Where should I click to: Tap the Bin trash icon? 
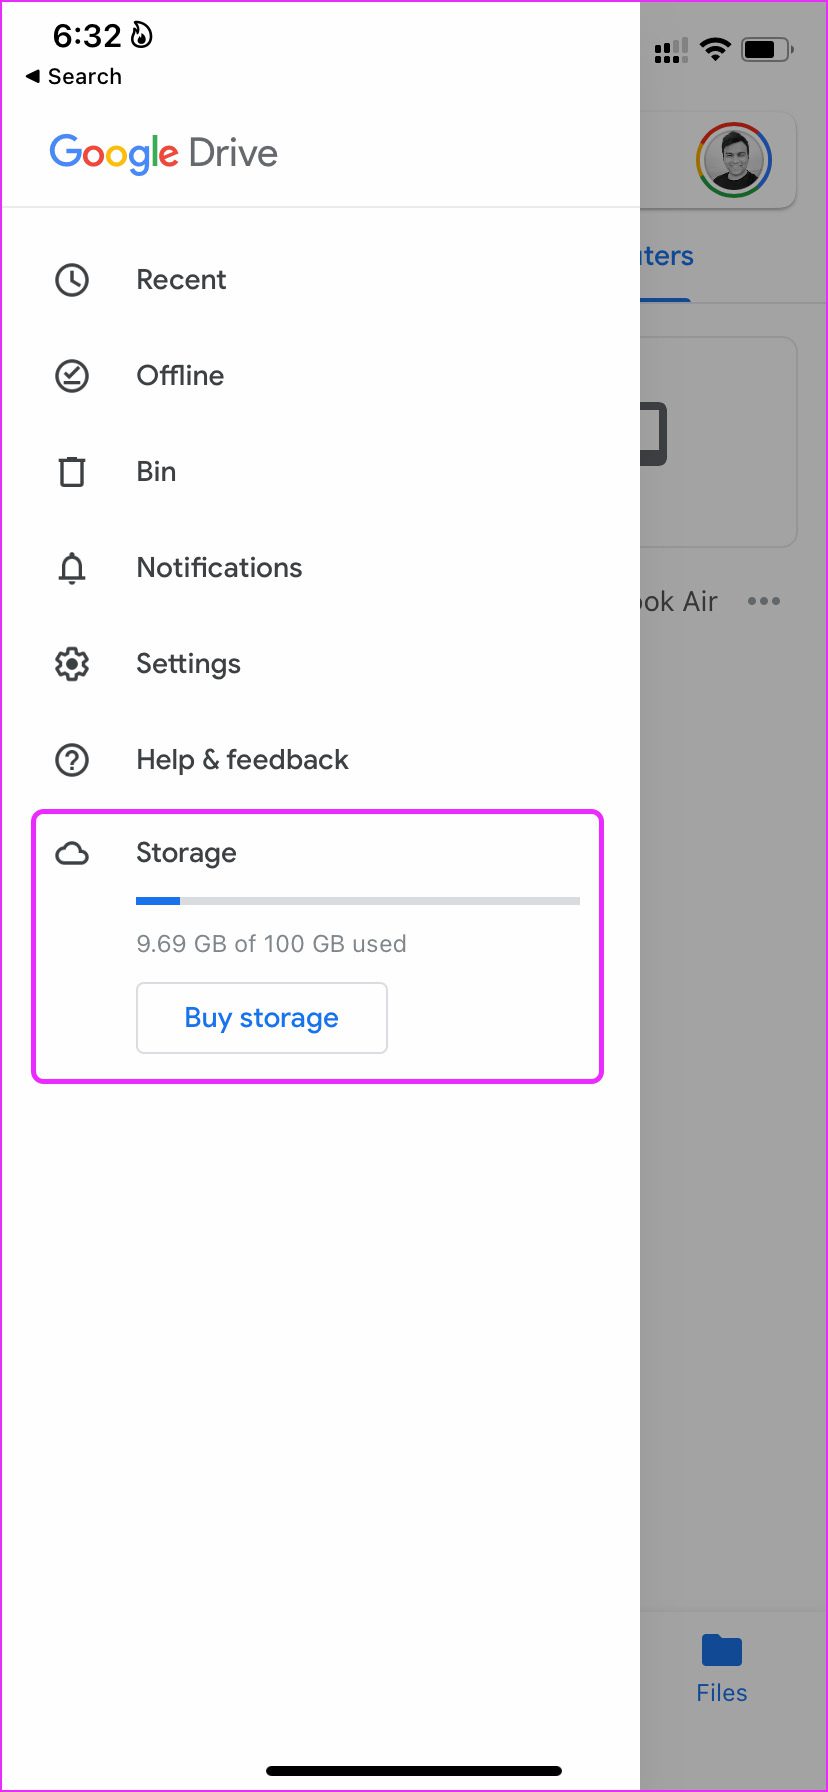pyautogui.click(x=72, y=472)
